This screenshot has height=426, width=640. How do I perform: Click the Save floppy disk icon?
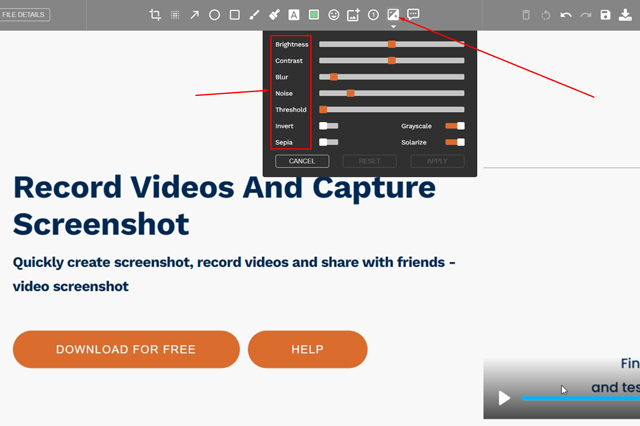605,15
